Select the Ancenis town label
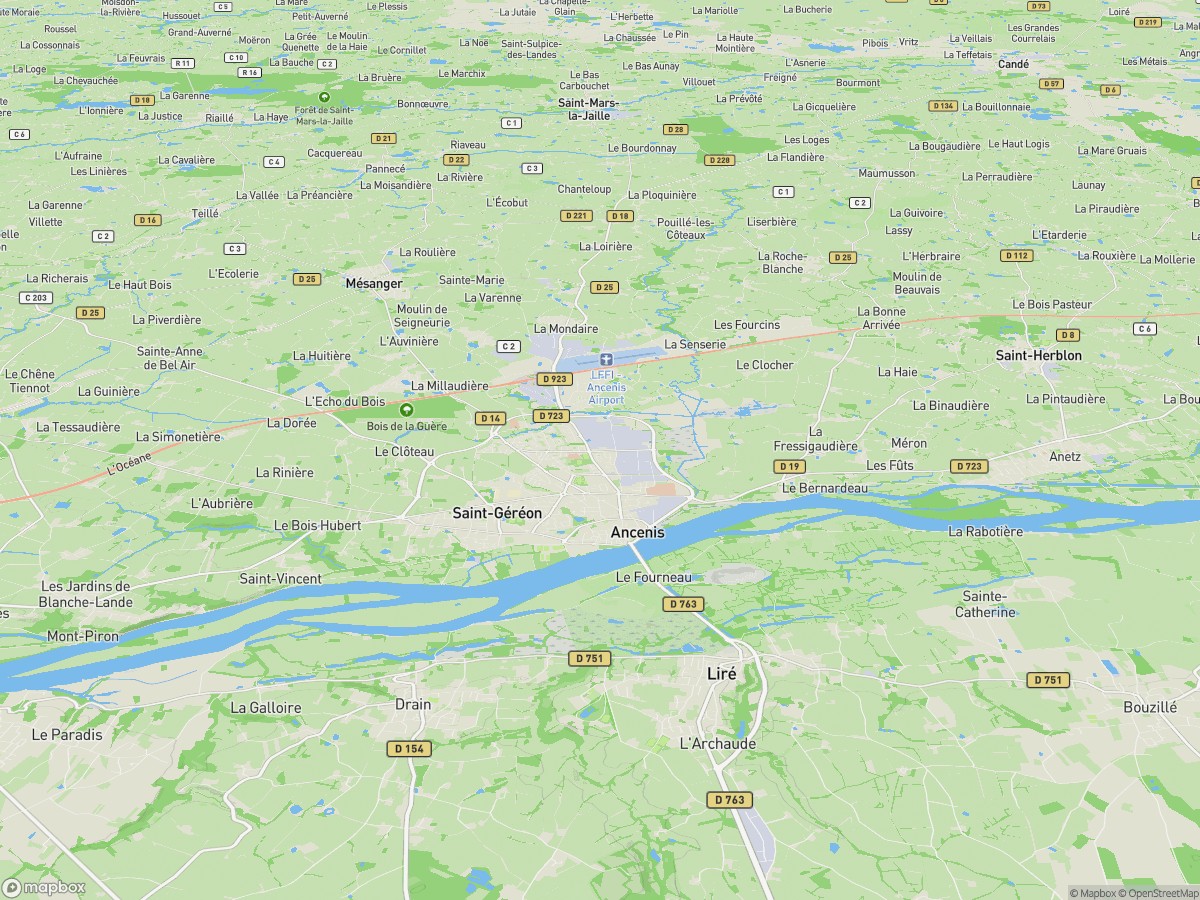Image resolution: width=1200 pixels, height=900 pixels. [x=638, y=533]
